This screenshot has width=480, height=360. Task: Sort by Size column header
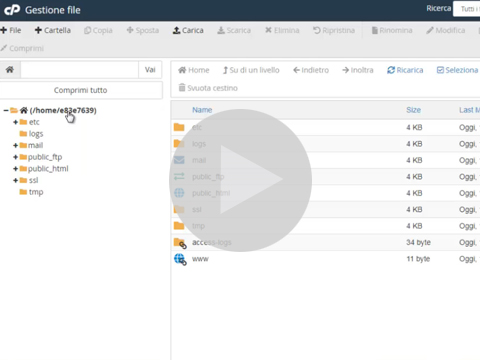click(x=413, y=110)
